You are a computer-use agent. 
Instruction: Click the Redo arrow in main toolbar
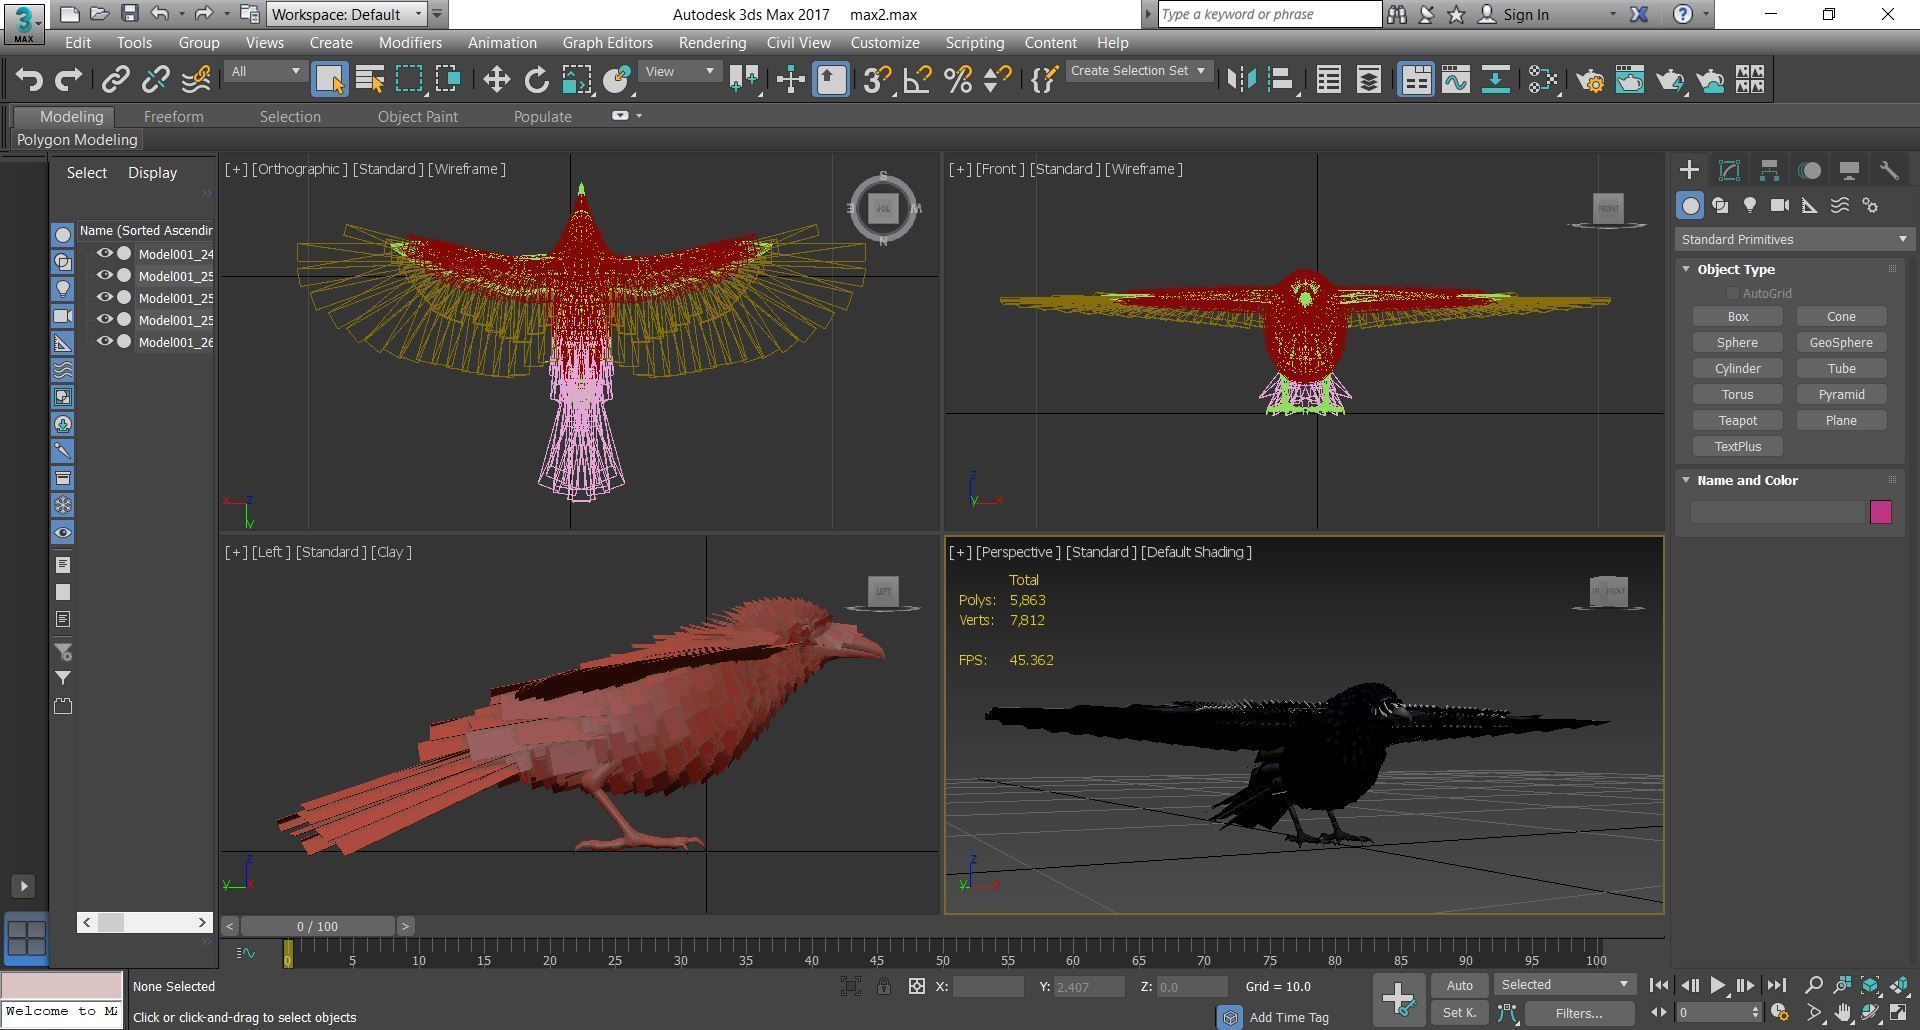tap(68, 80)
